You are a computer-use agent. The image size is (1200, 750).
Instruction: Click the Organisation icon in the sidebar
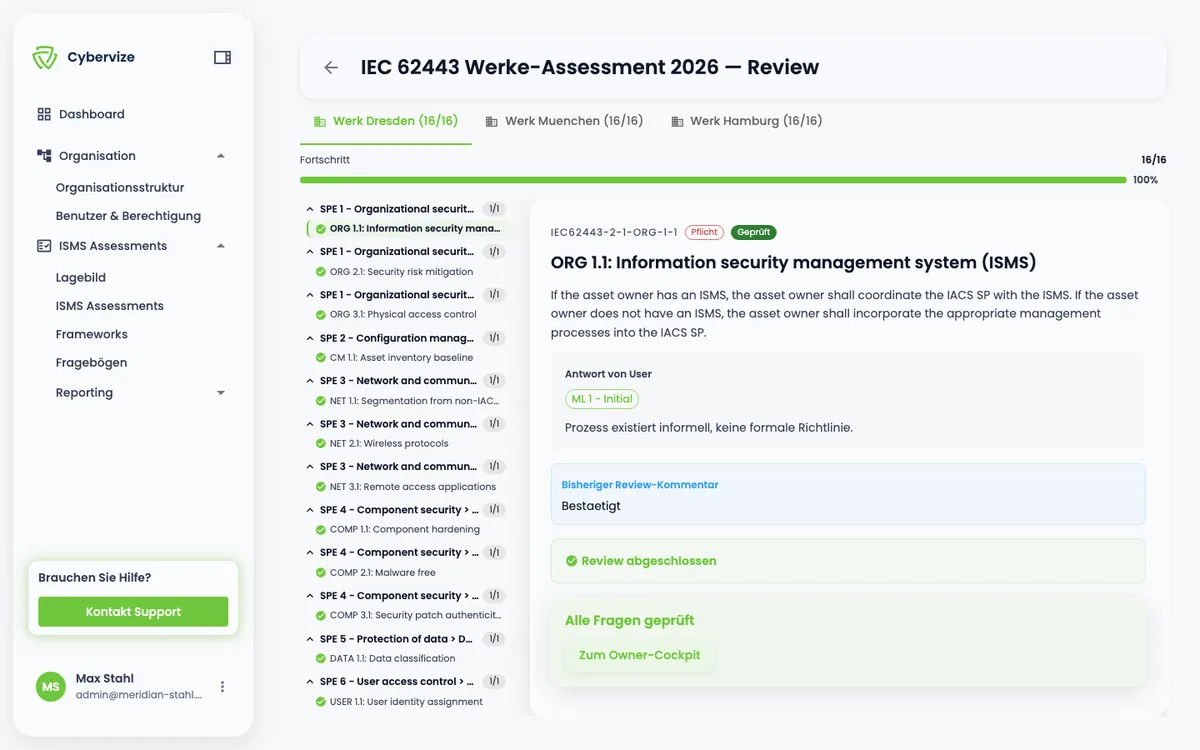(x=43, y=155)
